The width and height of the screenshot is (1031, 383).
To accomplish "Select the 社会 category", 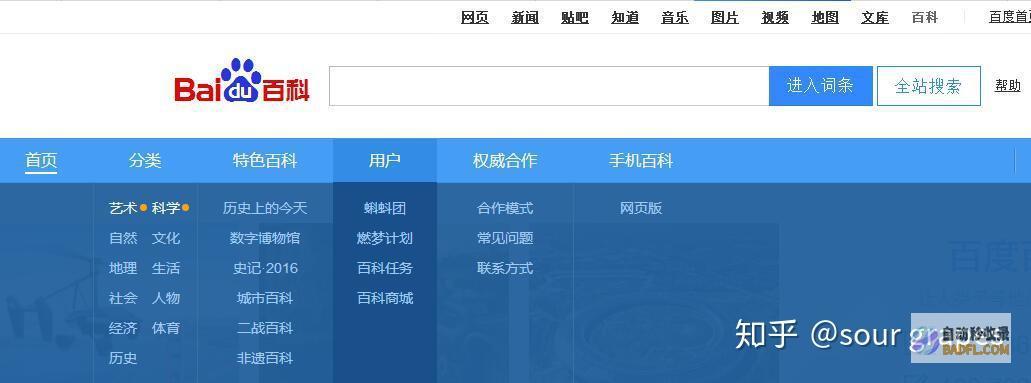I will [123, 298].
